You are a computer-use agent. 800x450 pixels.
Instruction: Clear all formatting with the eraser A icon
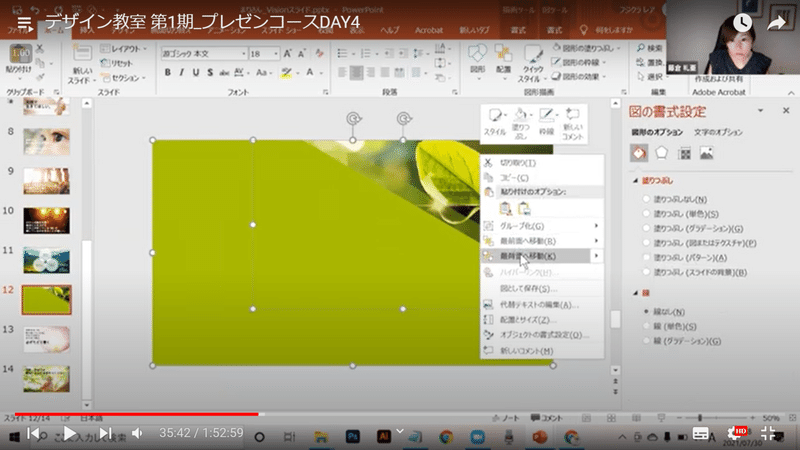pyautogui.click(x=319, y=54)
